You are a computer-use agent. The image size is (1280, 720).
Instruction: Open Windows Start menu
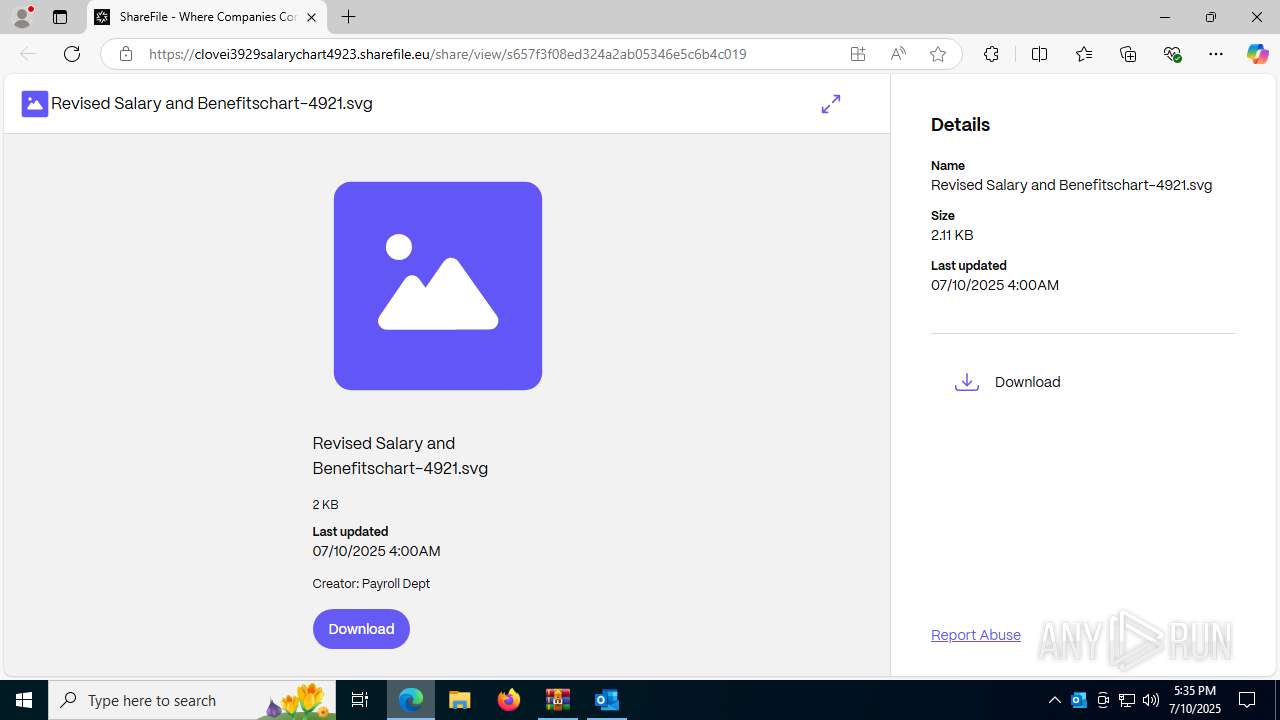24,700
